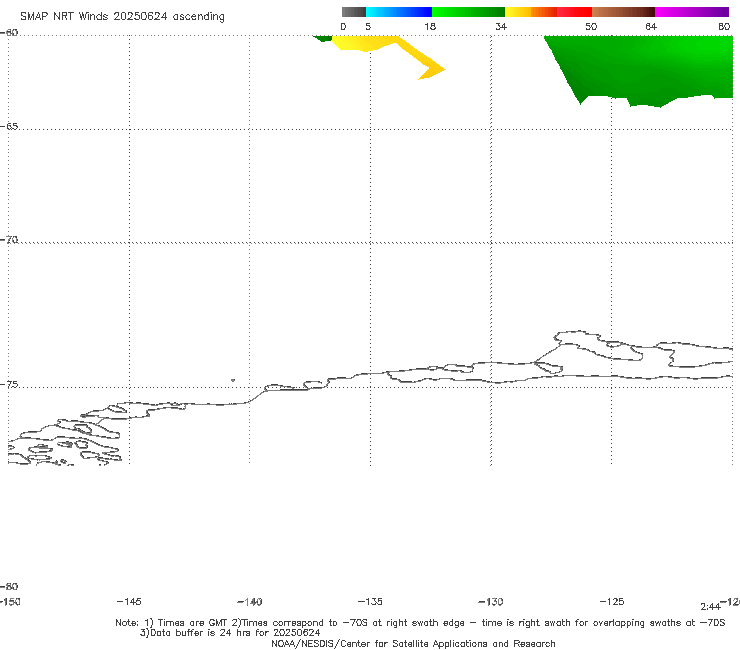Image resolution: width=740 pixels, height=650 pixels.
Task: Click the NOAA/NESDIS Center for Satellite Applications credit
Action: pyautogui.click(x=413, y=643)
